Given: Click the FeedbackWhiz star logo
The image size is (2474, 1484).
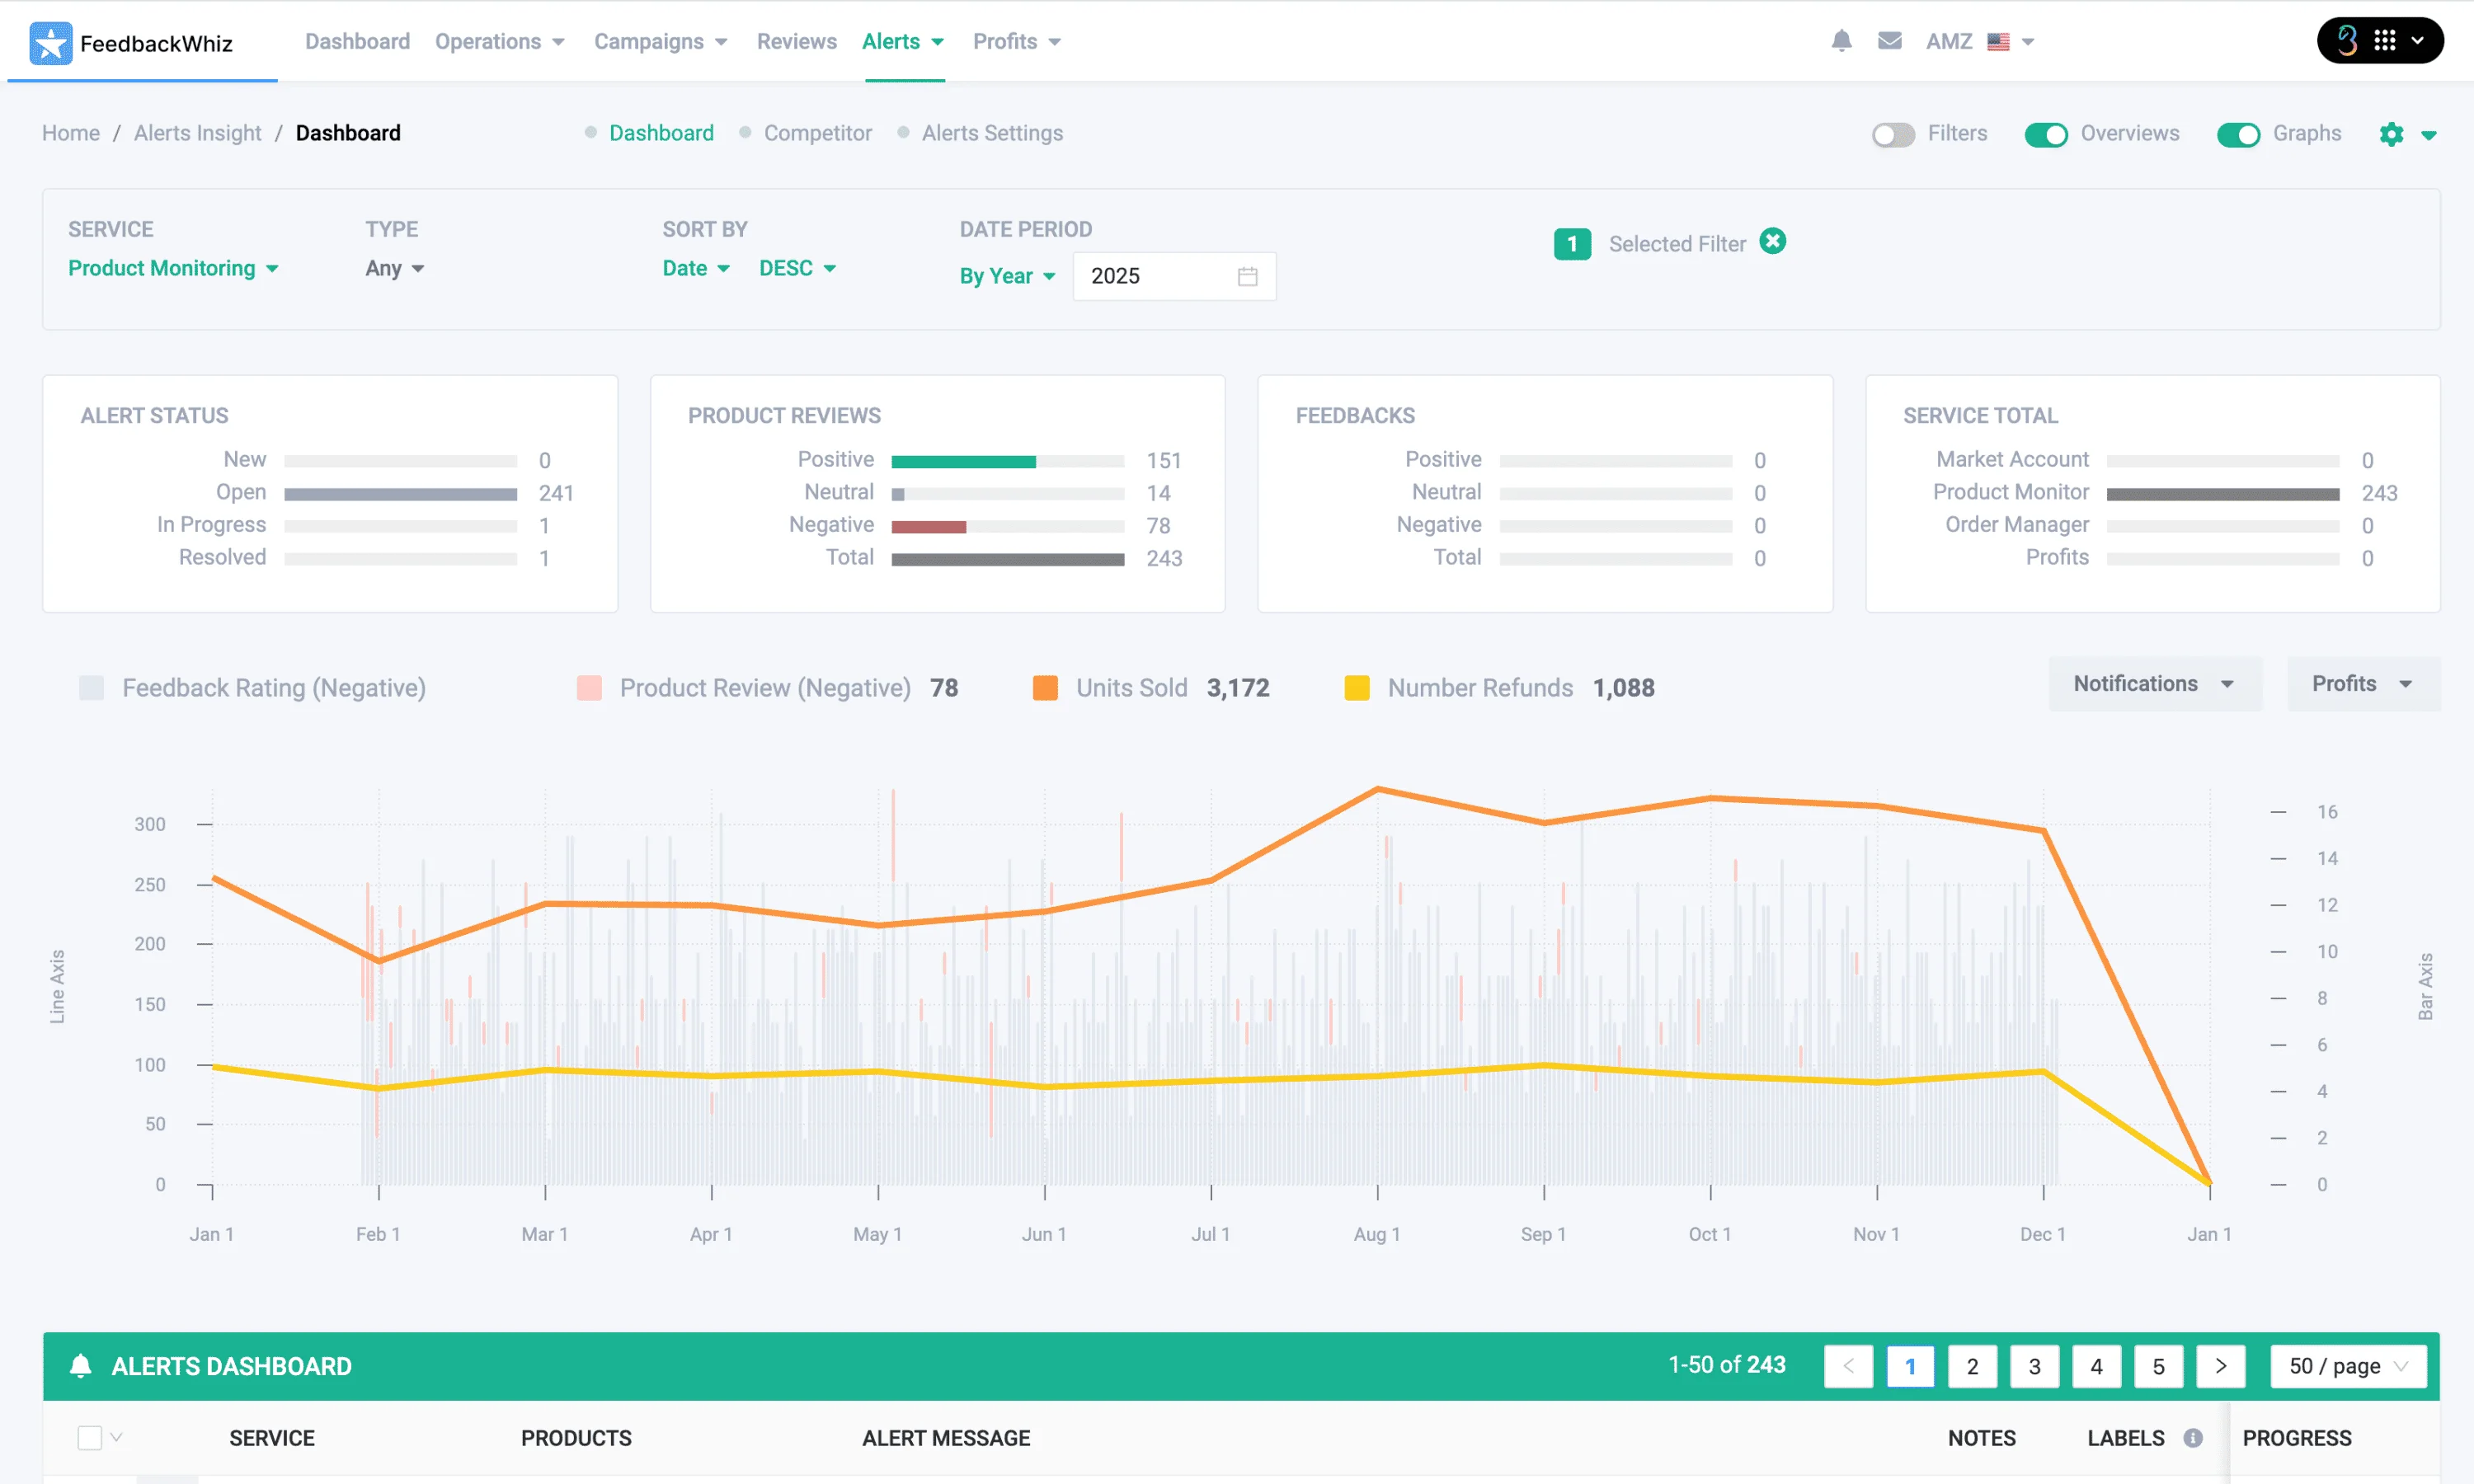Looking at the screenshot, I should coord(51,43).
